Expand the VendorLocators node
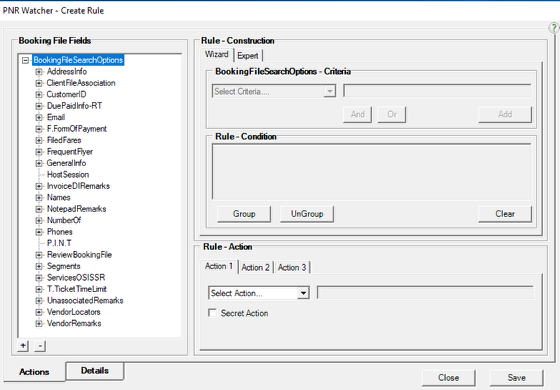560x390 pixels. tap(39, 312)
